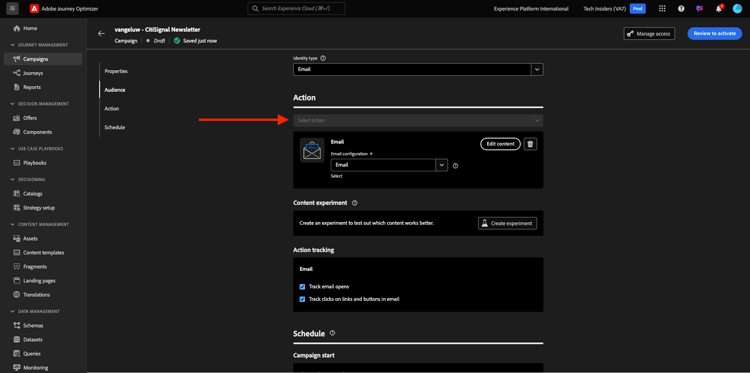Jump to the Audience section

(x=115, y=90)
